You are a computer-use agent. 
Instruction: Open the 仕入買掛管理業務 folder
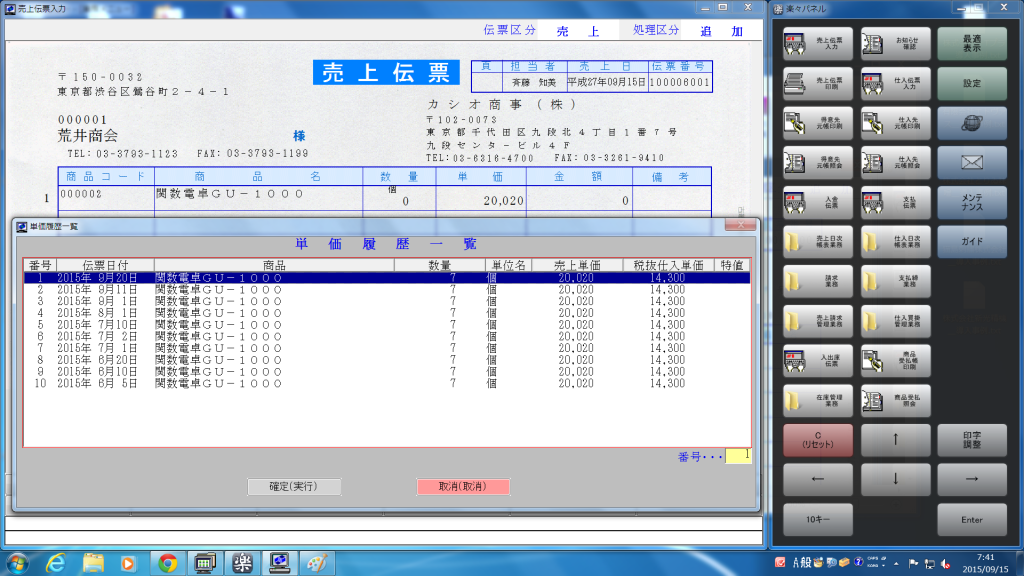(x=895, y=321)
